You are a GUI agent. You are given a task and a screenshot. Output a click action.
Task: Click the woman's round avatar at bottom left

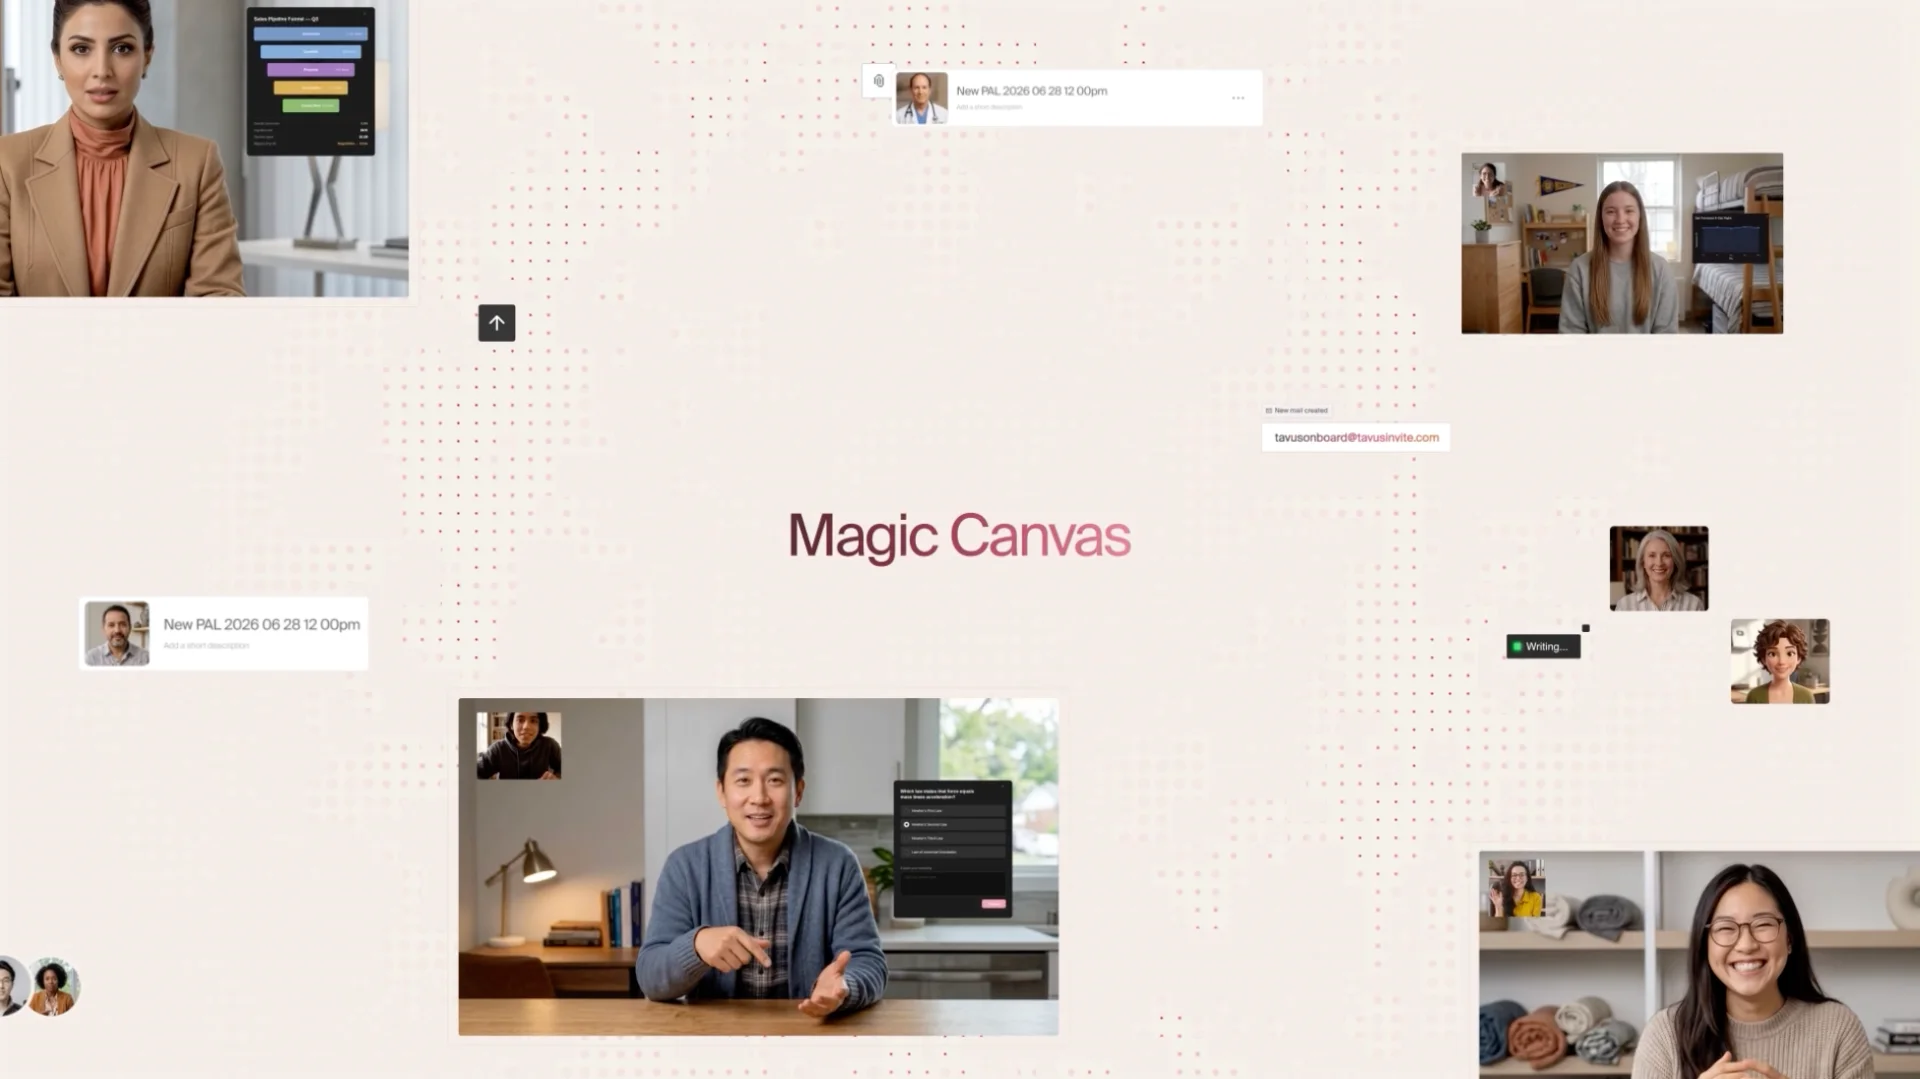(x=53, y=986)
